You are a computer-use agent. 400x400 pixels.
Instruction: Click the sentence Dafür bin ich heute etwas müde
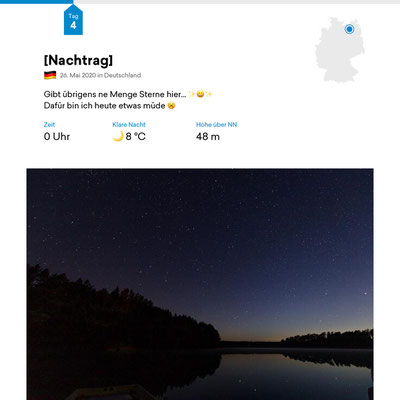coord(104,106)
